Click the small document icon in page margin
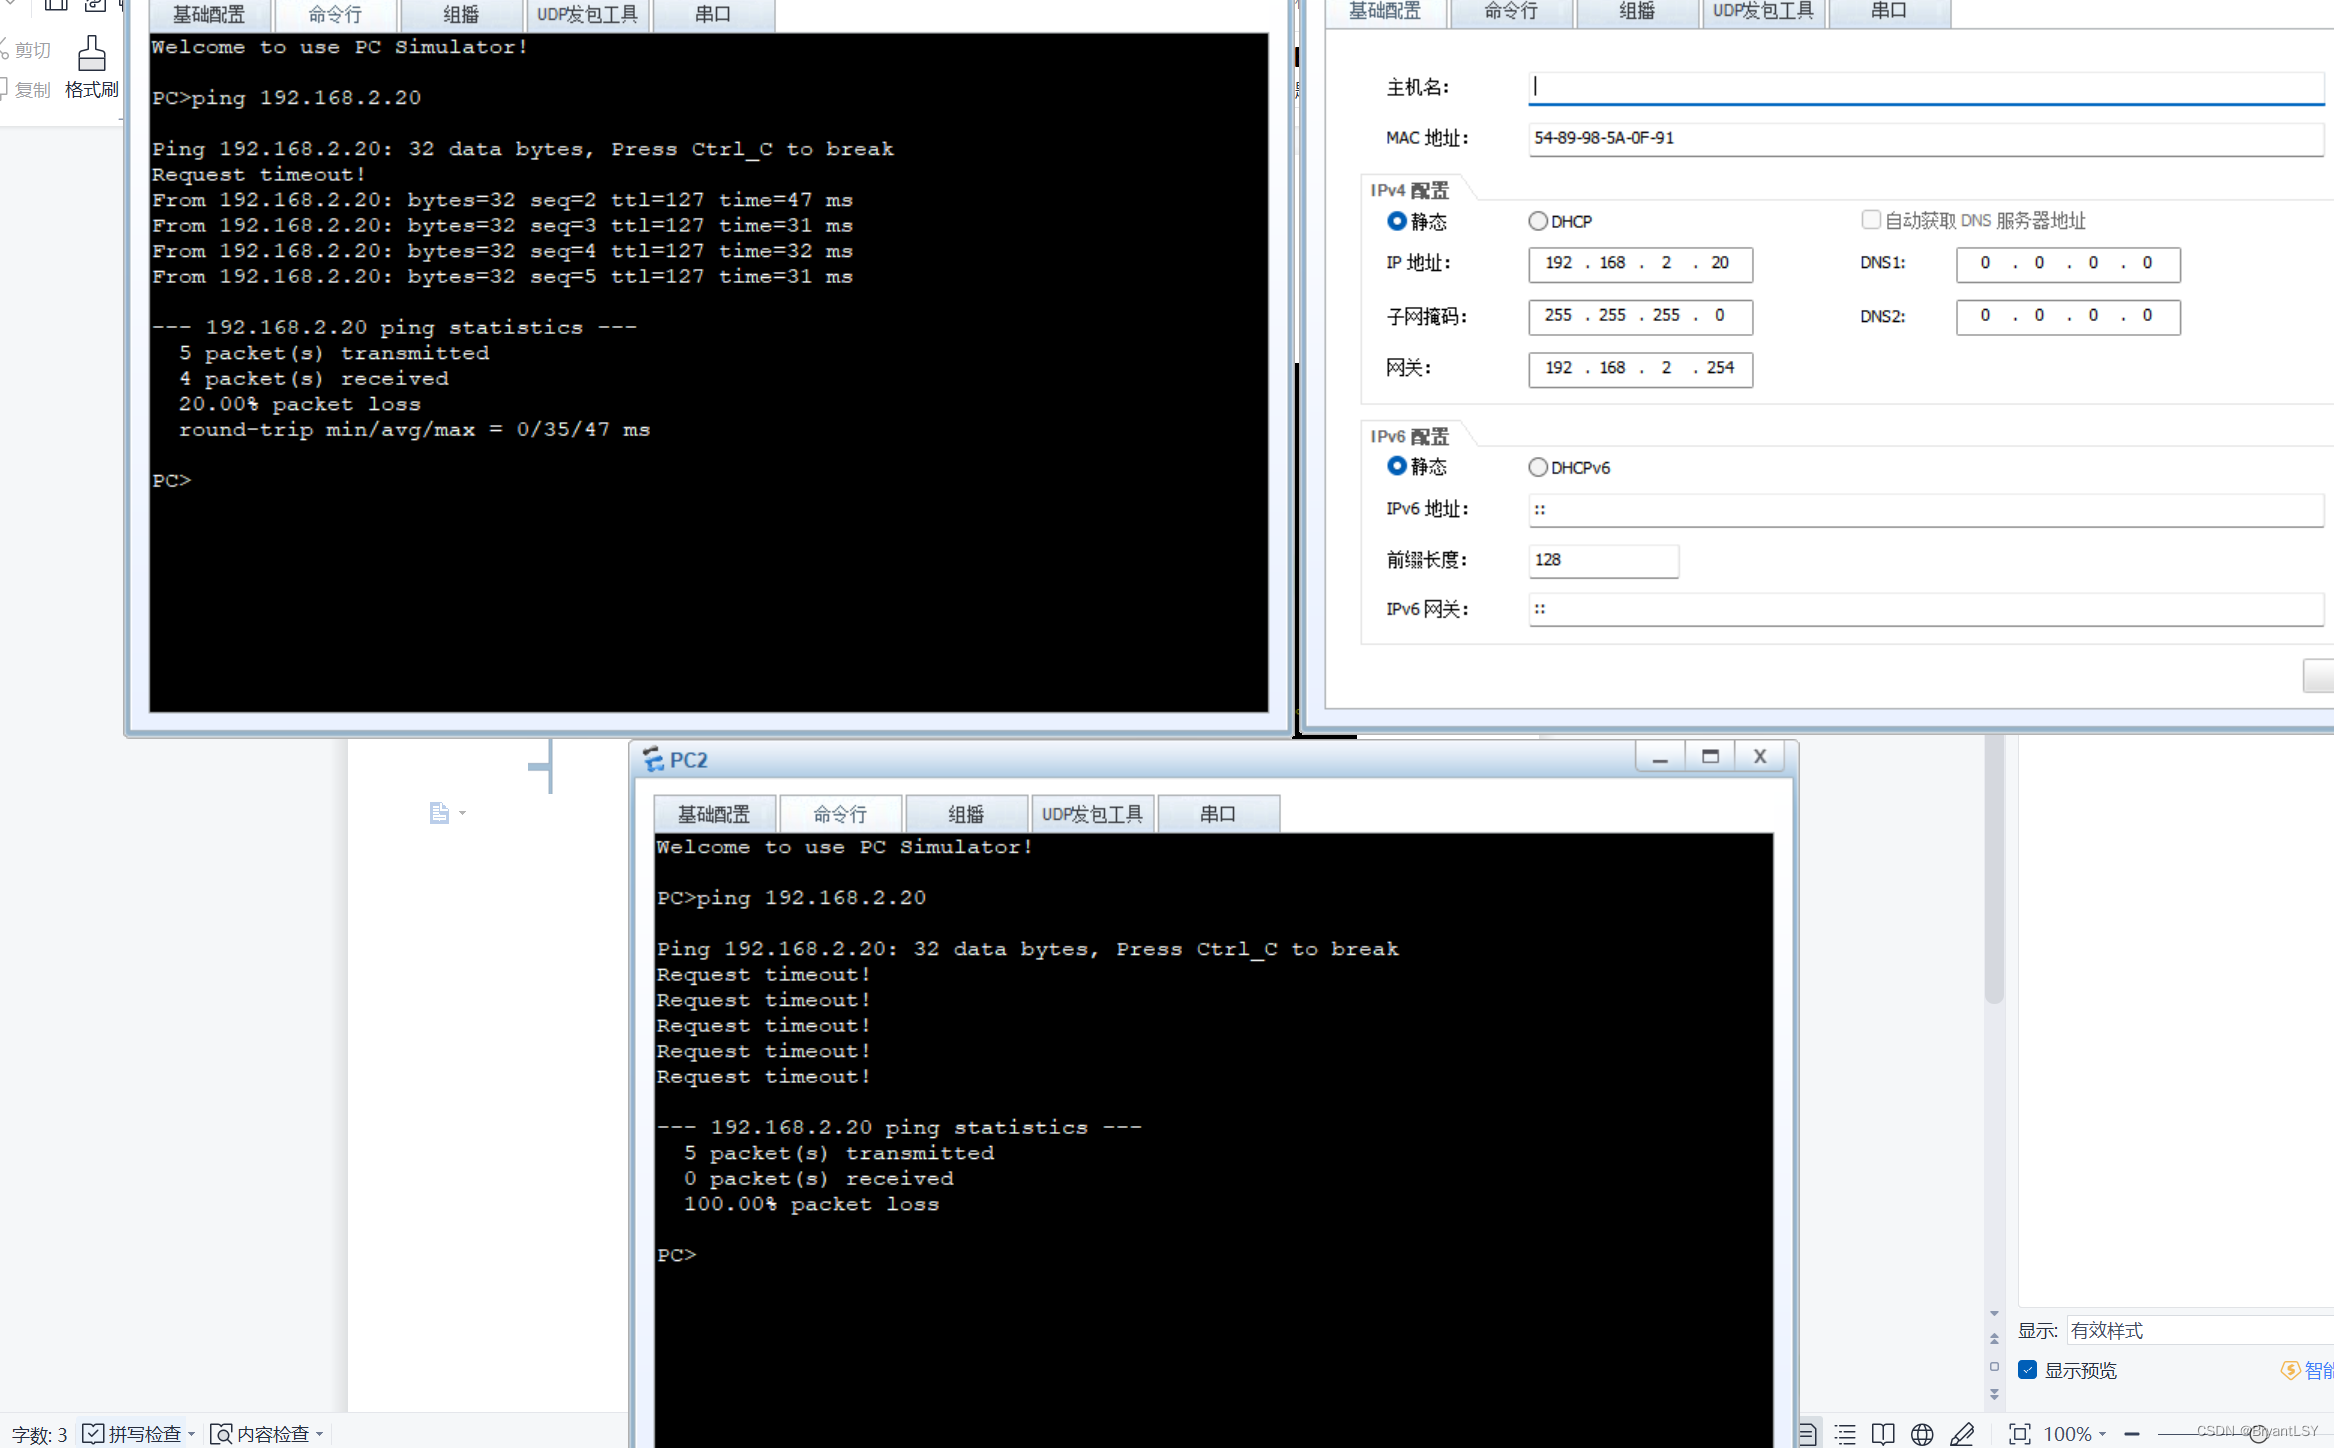This screenshot has width=2334, height=1448. click(439, 813)
